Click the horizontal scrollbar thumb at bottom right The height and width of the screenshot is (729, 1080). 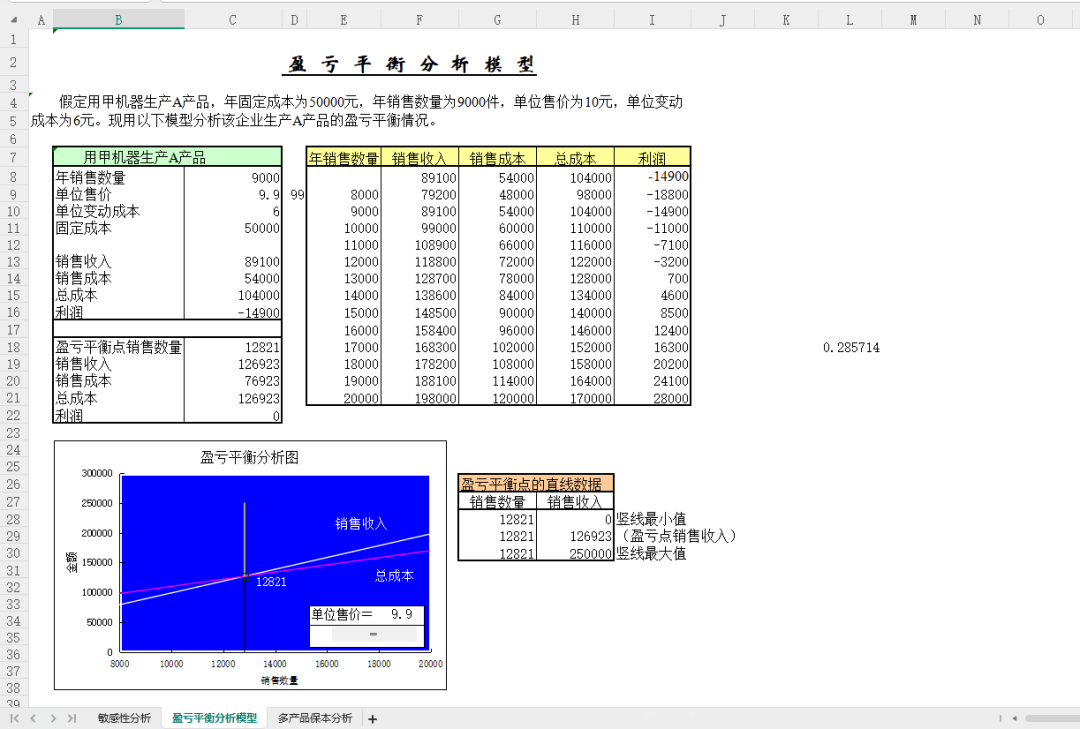click(x=1054, y=719)
